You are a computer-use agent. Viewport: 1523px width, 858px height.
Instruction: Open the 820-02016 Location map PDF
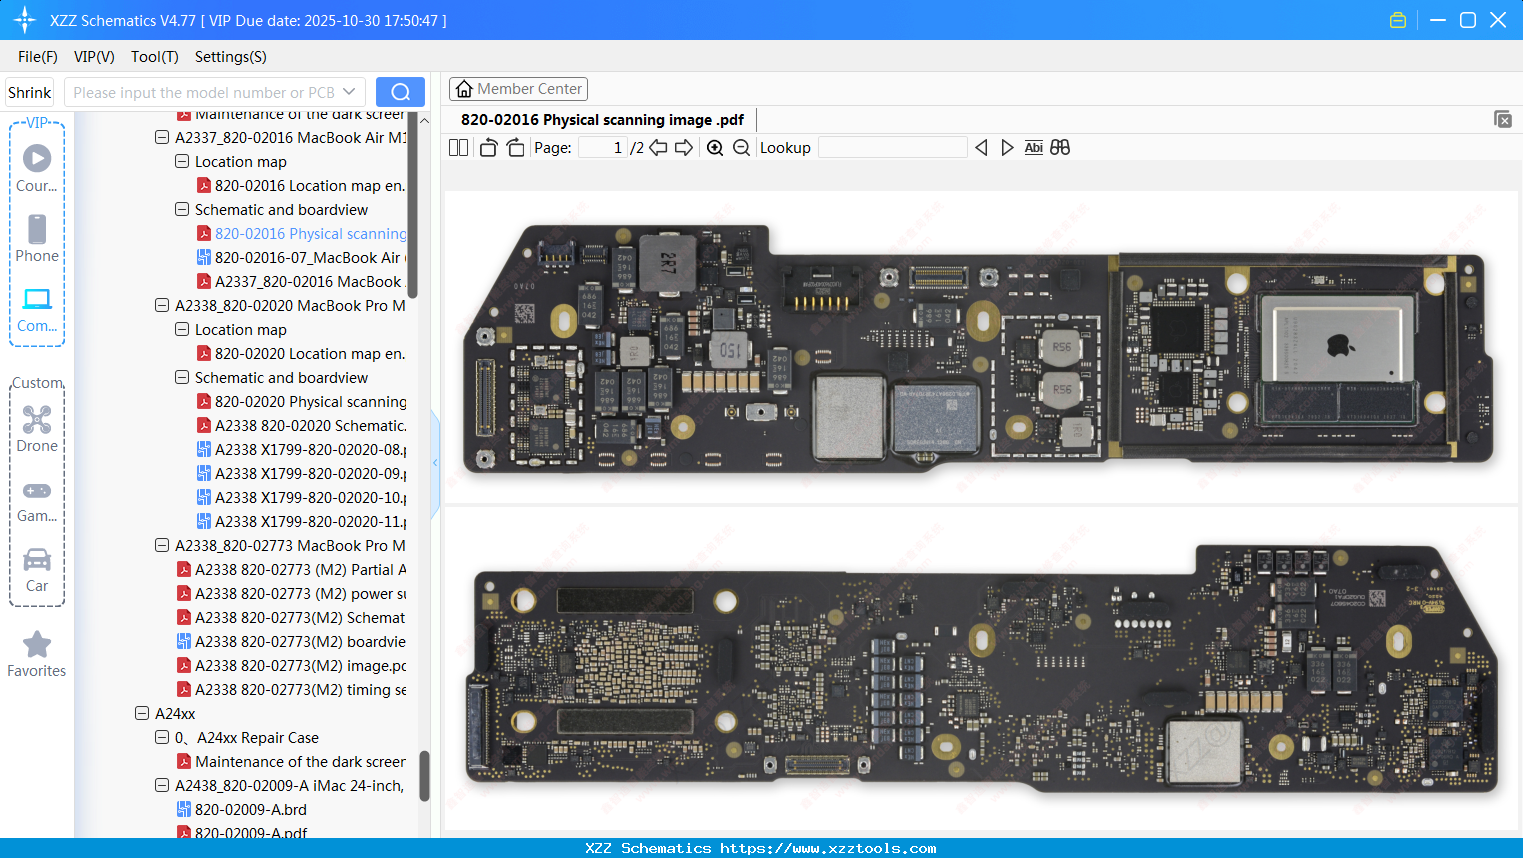[x=301, y=186]
